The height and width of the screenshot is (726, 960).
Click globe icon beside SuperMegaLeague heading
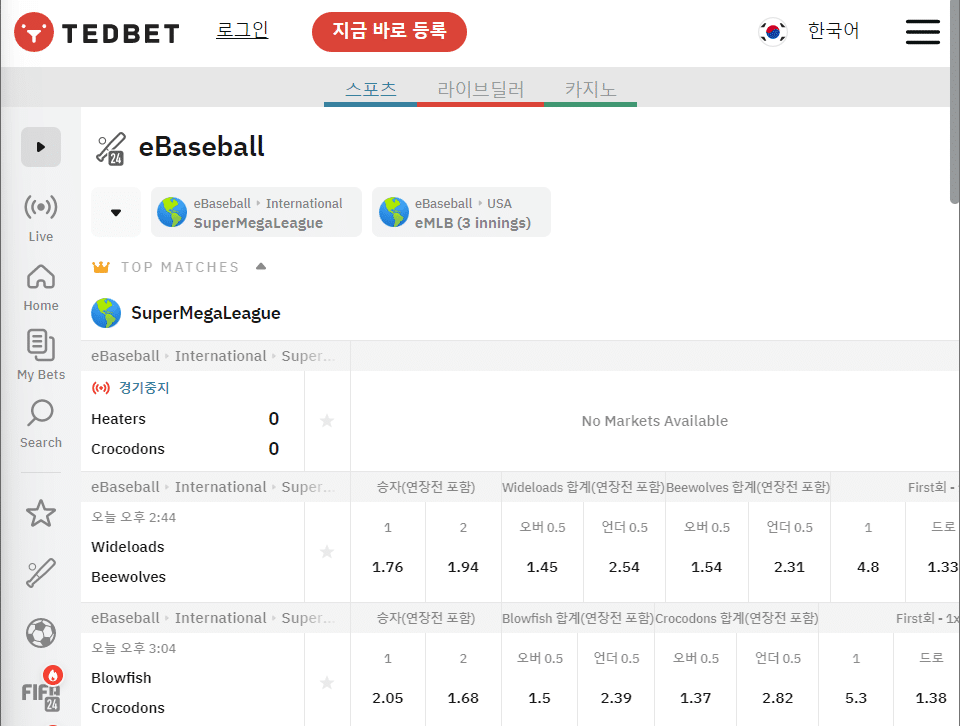[x=106, y=313]
